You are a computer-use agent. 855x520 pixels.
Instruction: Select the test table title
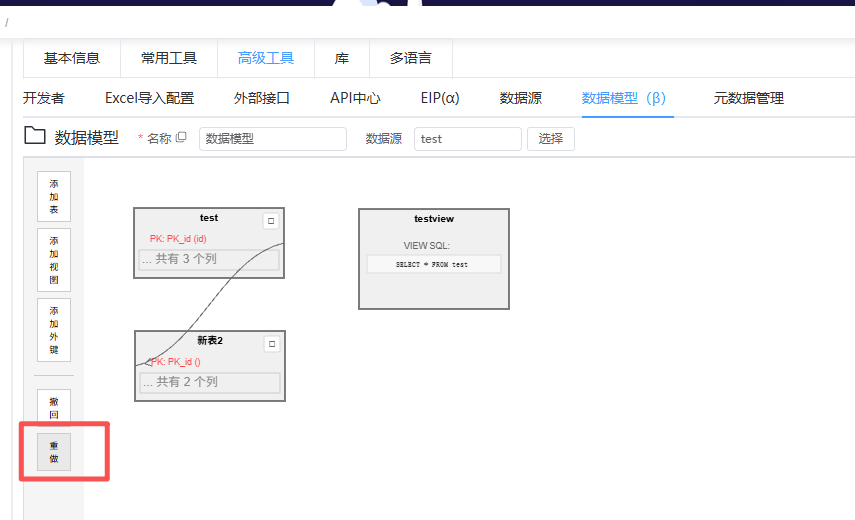click(209, 217)
